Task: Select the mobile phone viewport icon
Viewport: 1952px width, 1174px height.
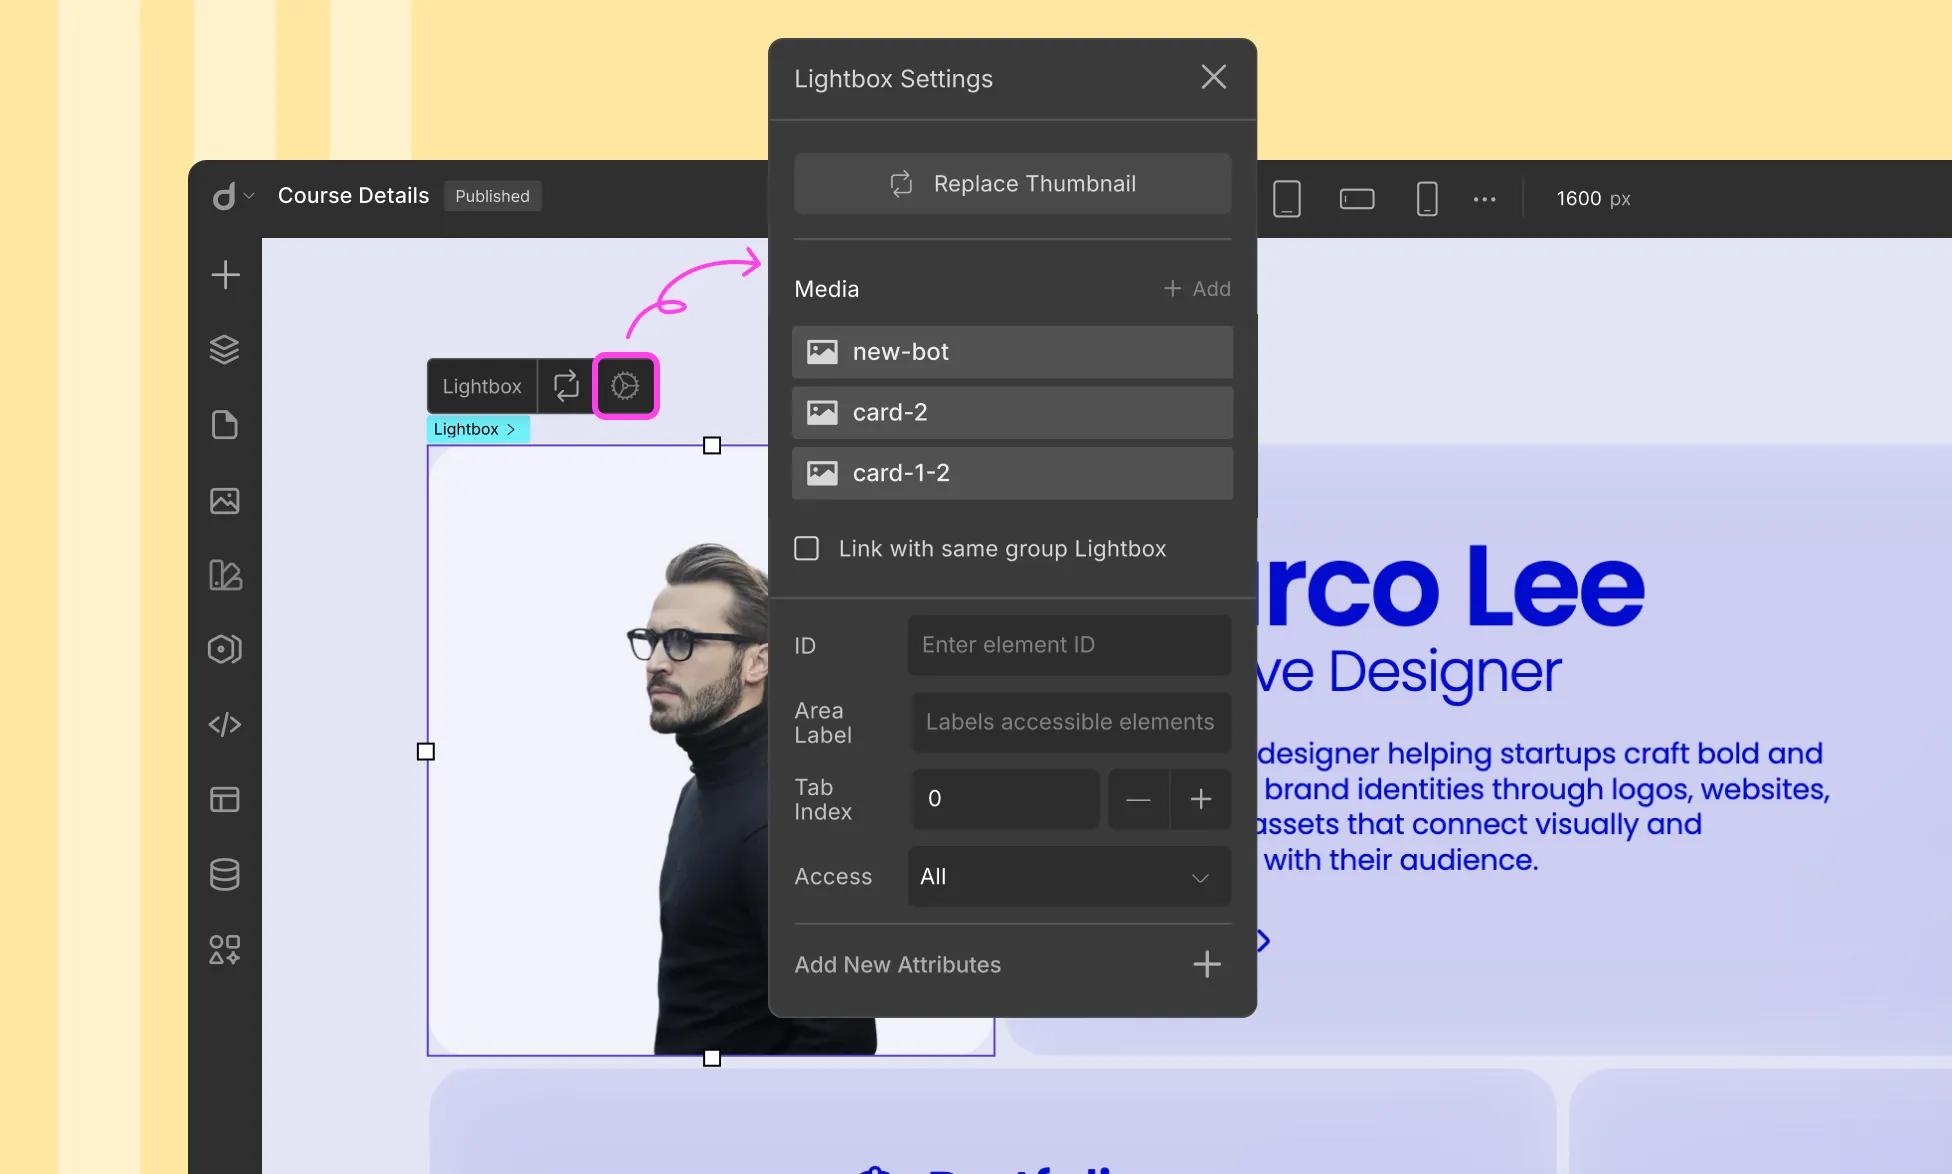Action: pyautogui.click(x=1427, y=198)
